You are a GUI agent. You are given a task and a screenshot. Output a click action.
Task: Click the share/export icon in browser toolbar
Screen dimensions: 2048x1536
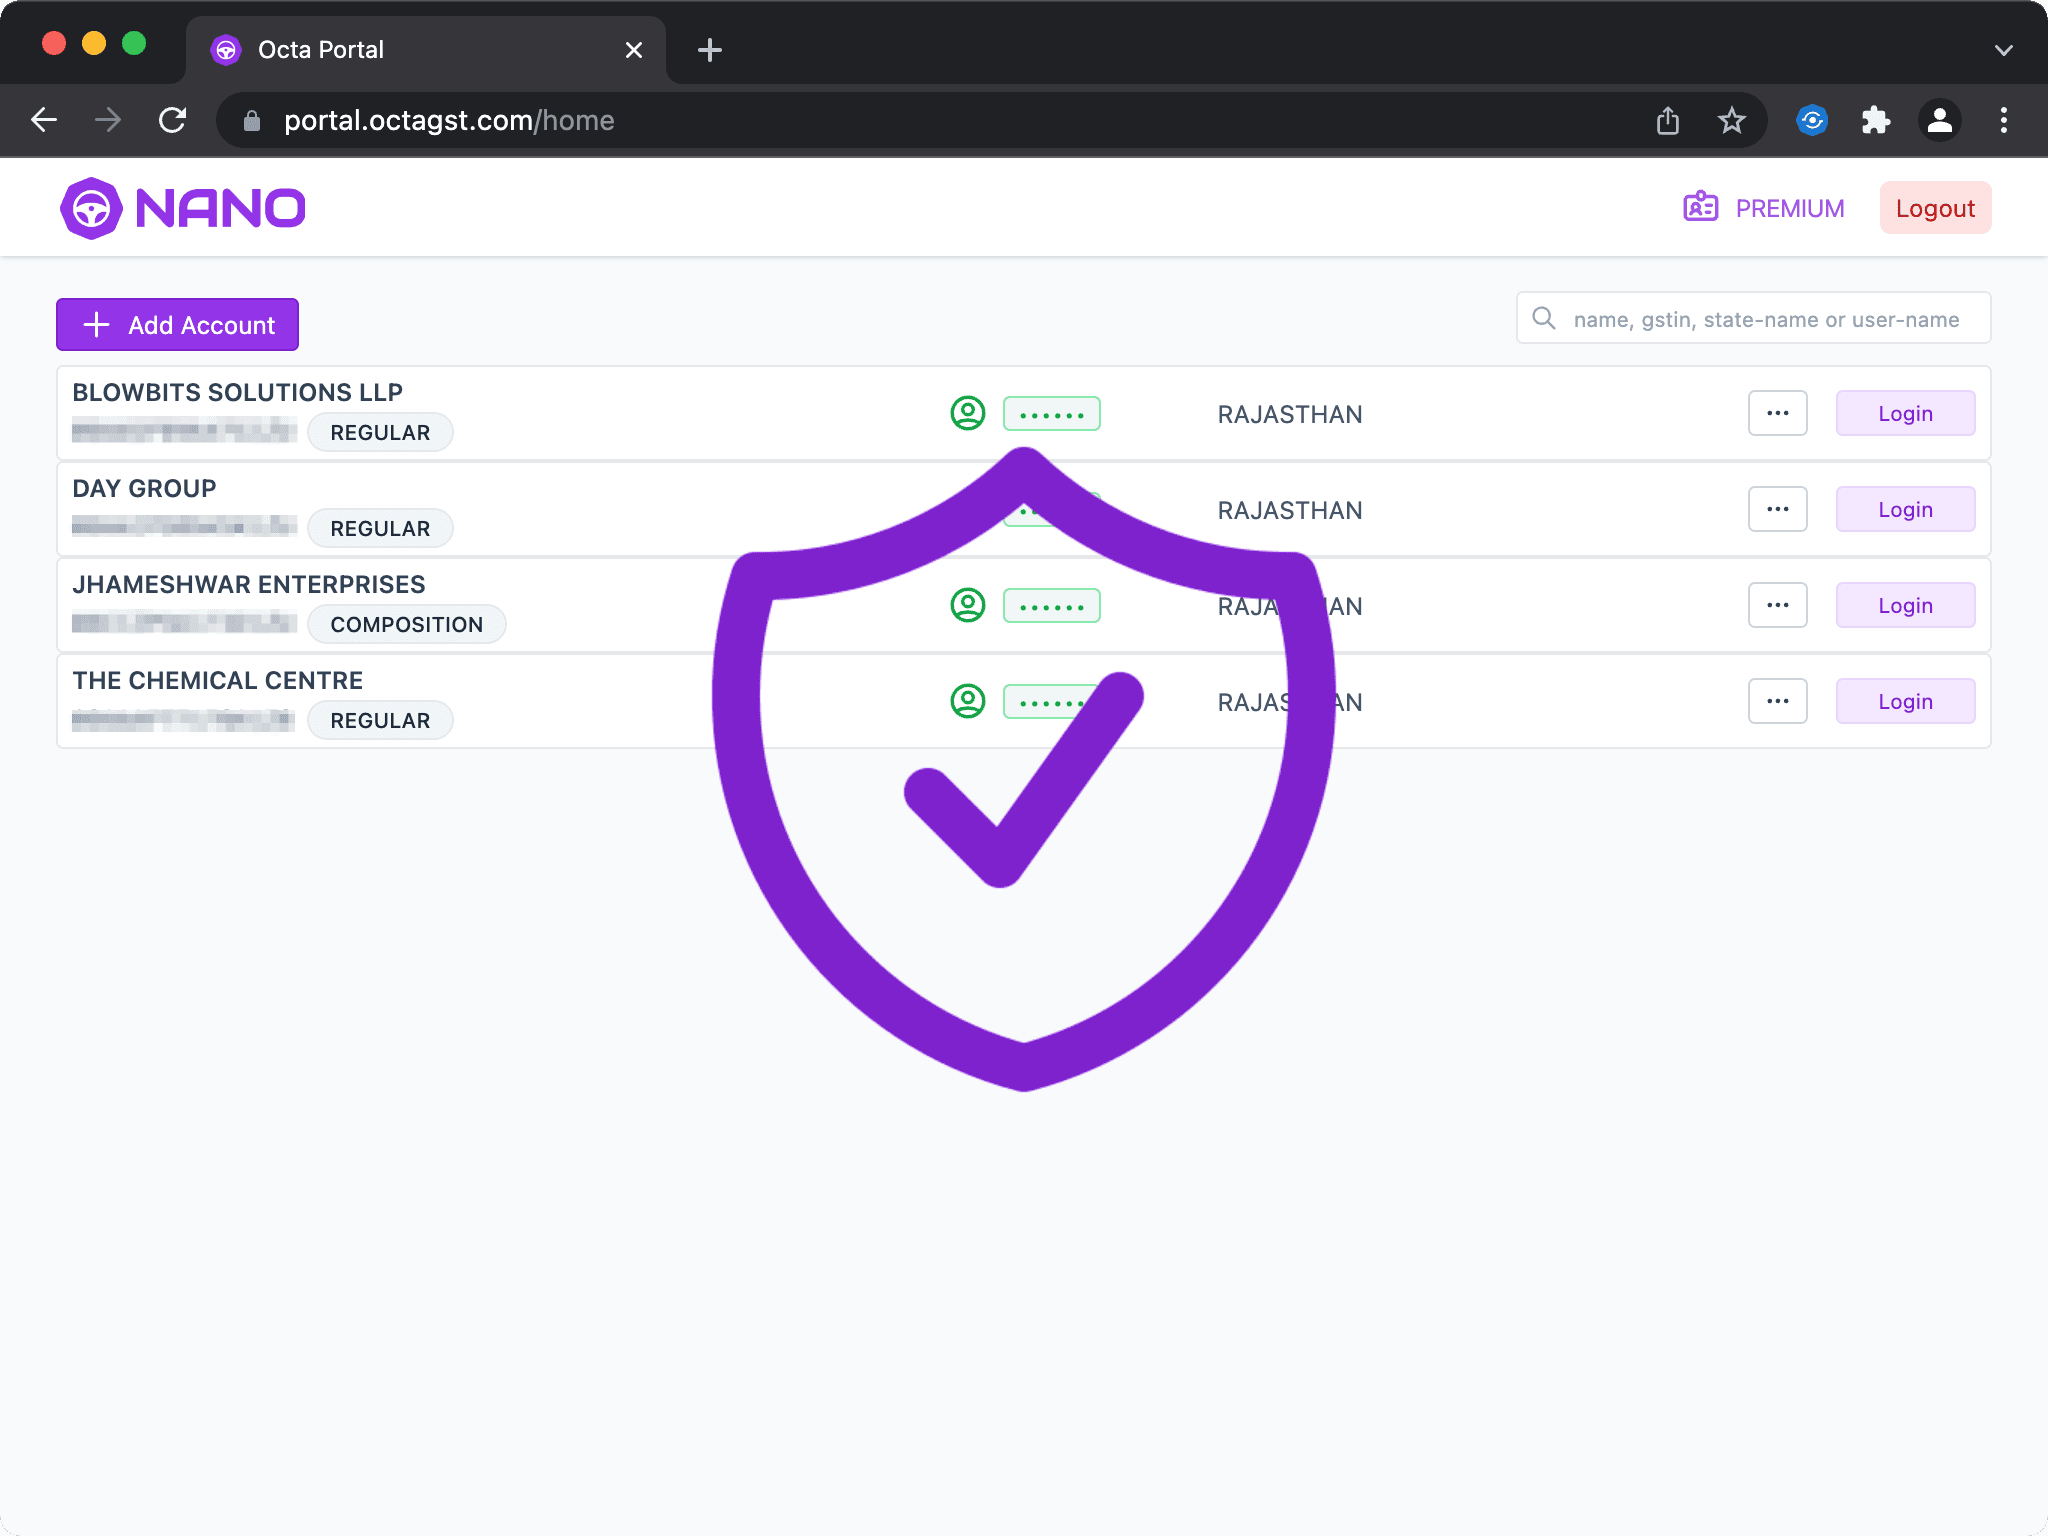click(1667, 119)
